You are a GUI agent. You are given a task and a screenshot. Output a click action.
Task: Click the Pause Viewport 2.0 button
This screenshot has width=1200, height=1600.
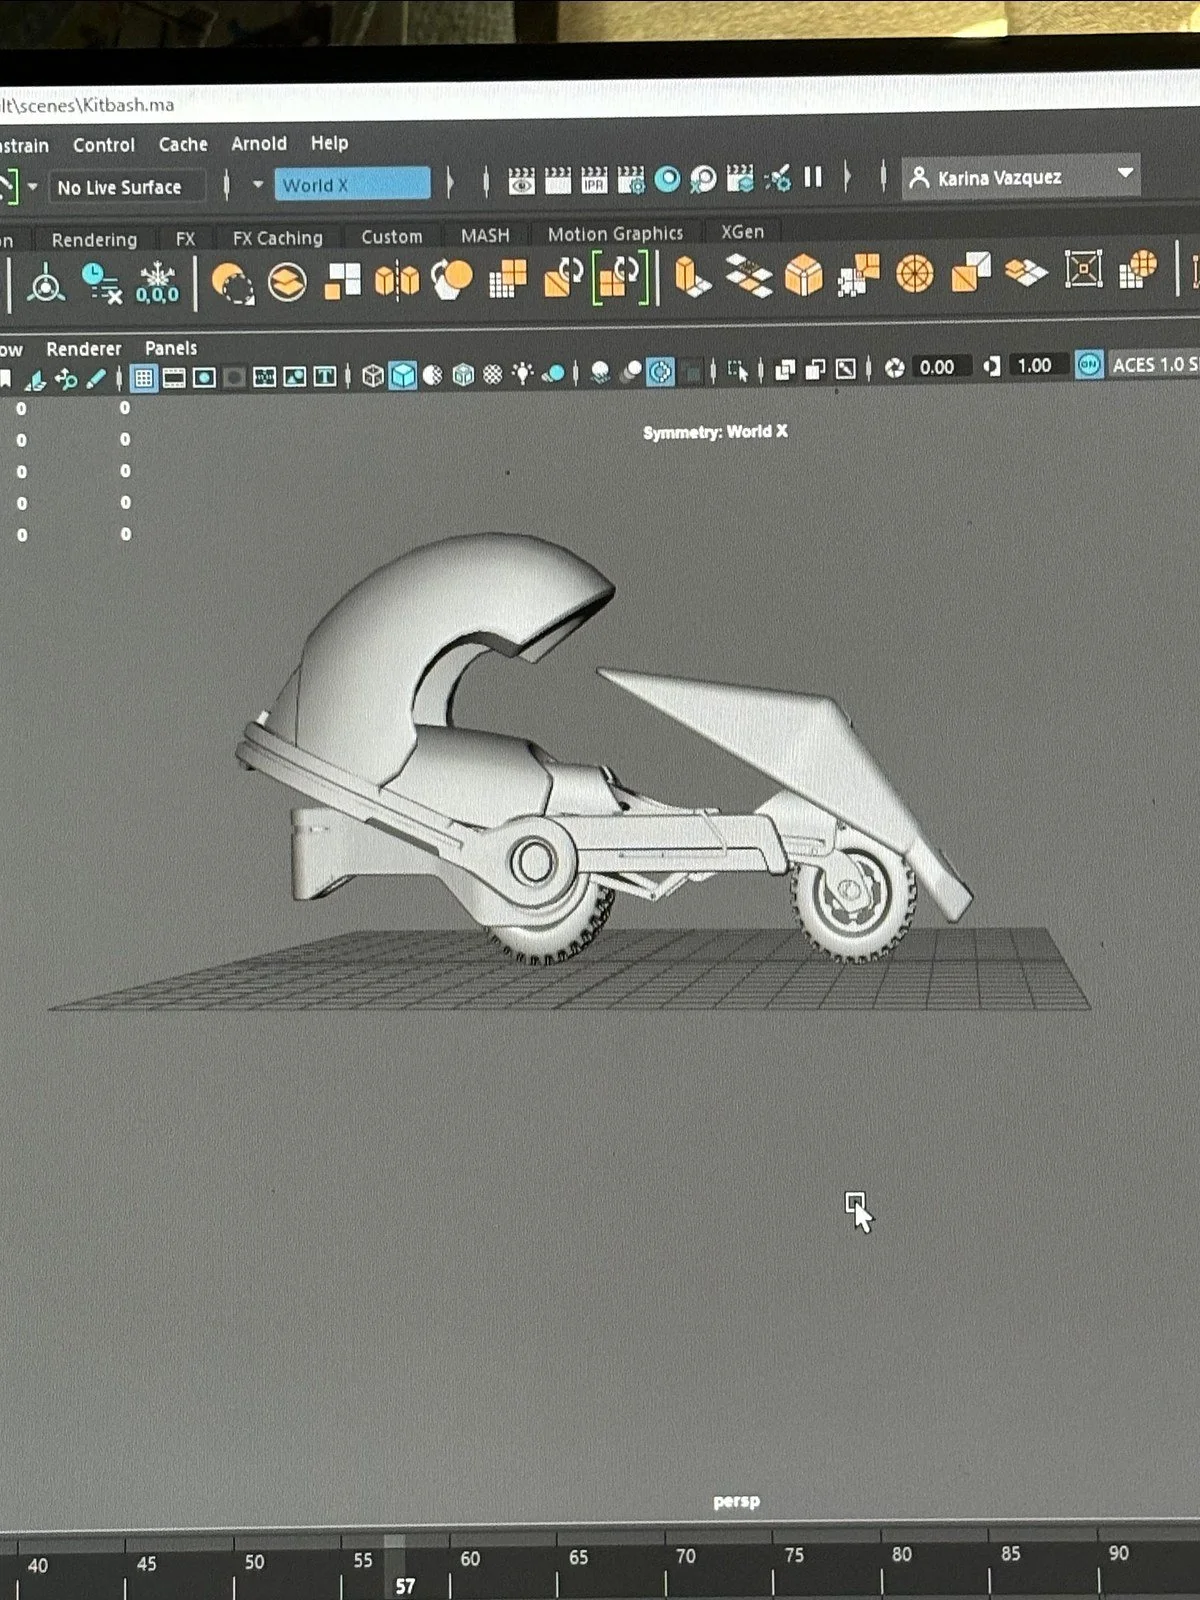[813, 178]
